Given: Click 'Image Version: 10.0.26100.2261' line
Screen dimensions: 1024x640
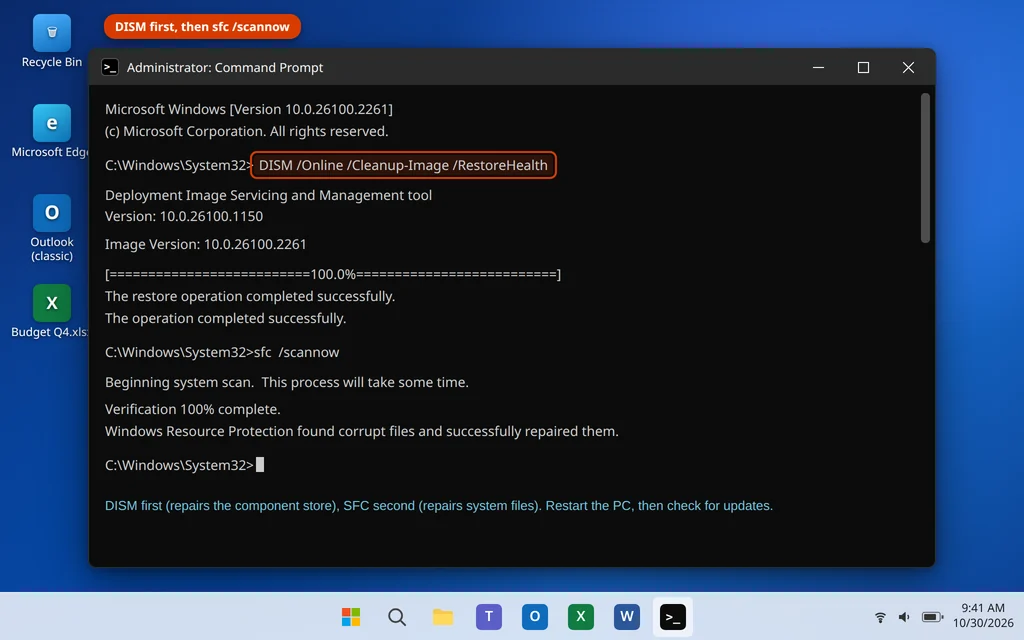Looking at the screenshot, I should [206, 244].
